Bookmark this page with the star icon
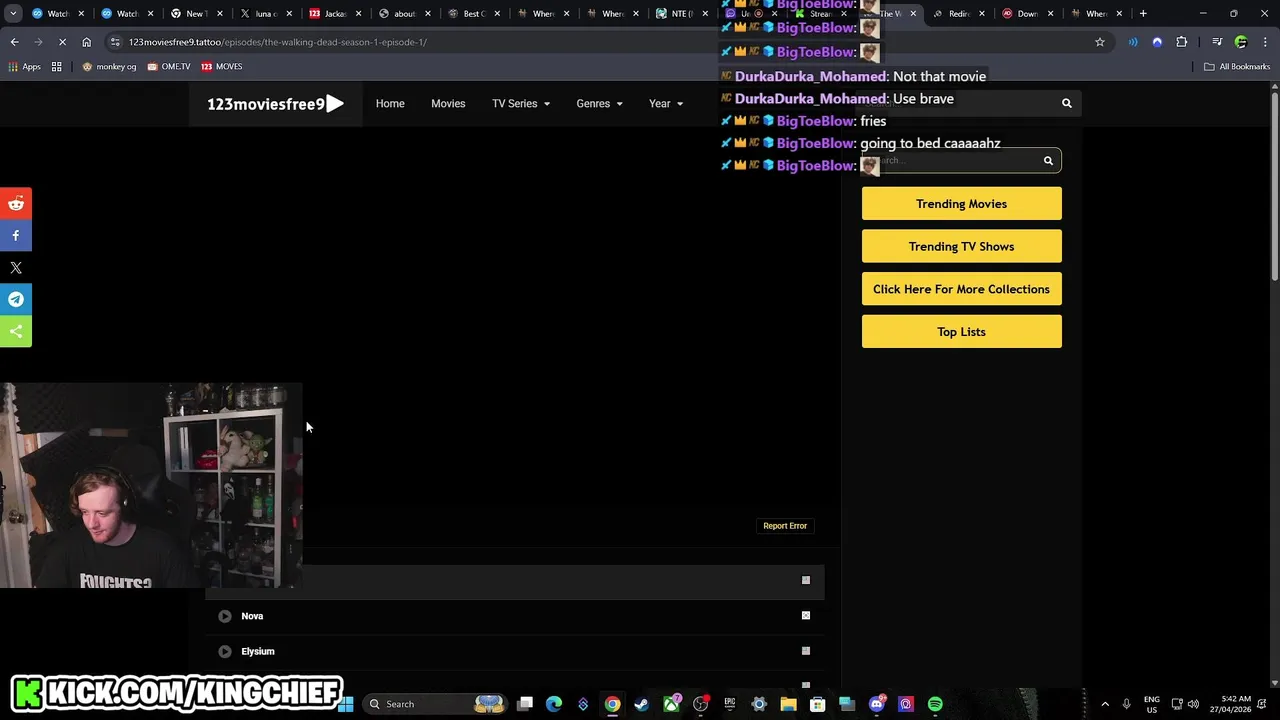 (x=1100, y=42)
